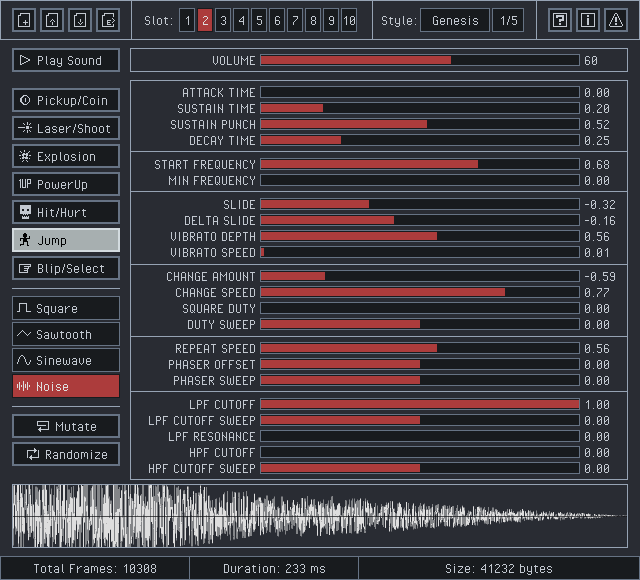
Task: Select sound slot 8
Action: point(313,20)
